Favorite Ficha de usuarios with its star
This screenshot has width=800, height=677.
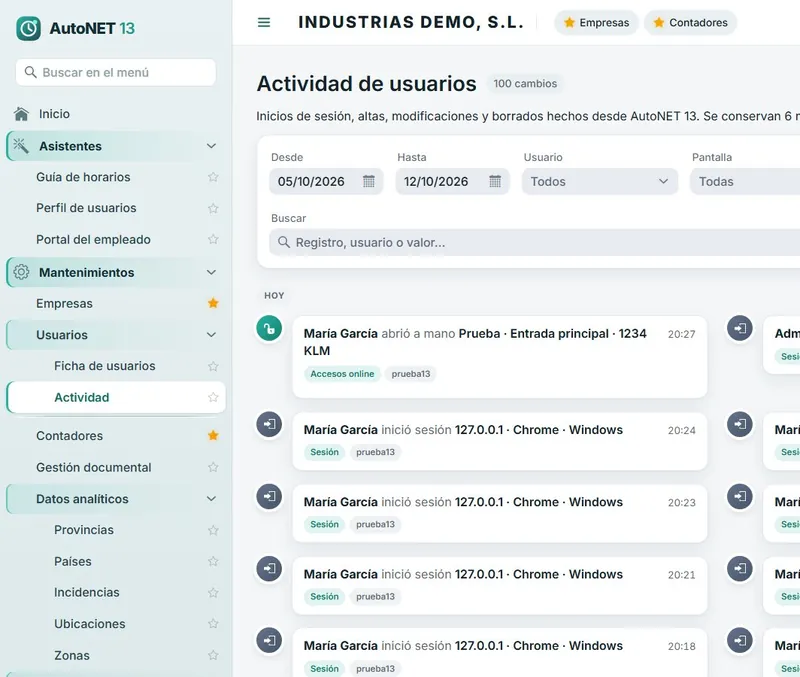pyautogui.click(x=213, y=366)
